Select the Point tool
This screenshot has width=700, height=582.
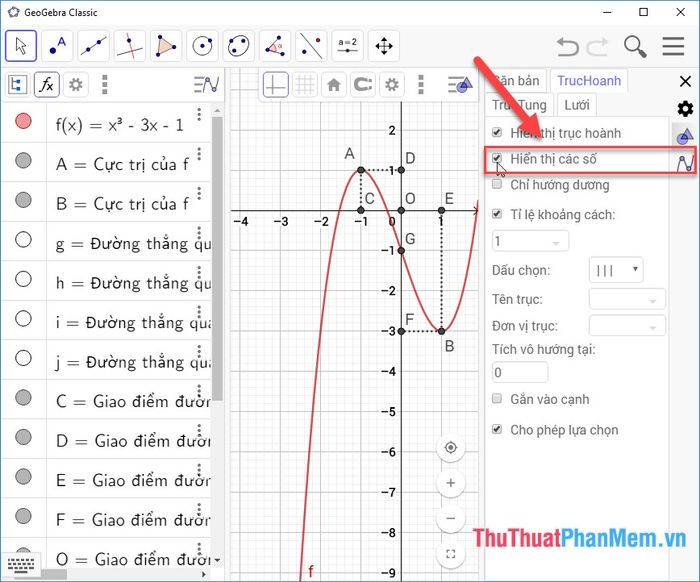click(57, 46)
